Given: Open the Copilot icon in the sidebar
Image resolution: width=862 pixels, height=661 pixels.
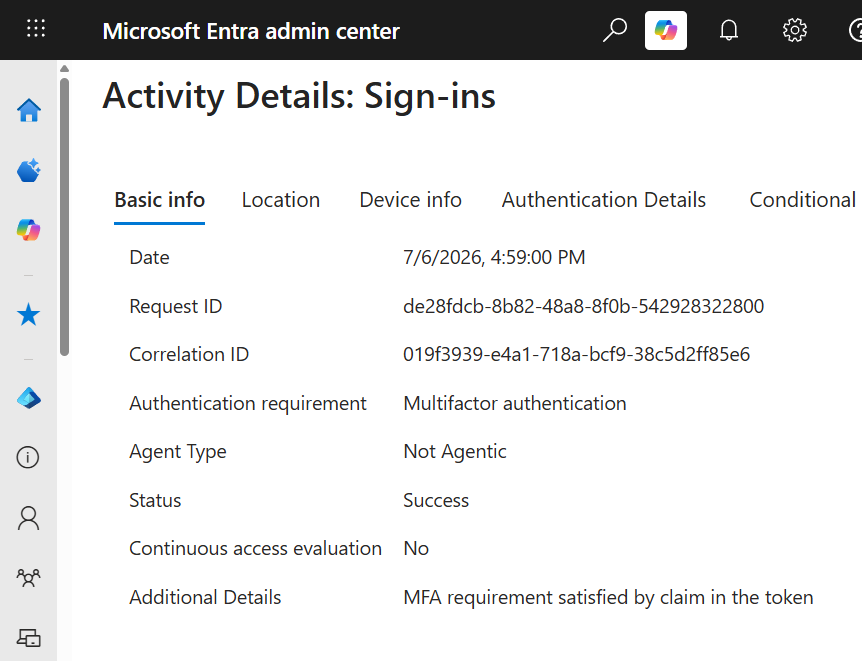Looking at the screenshot, I should [x=29, y=230].
